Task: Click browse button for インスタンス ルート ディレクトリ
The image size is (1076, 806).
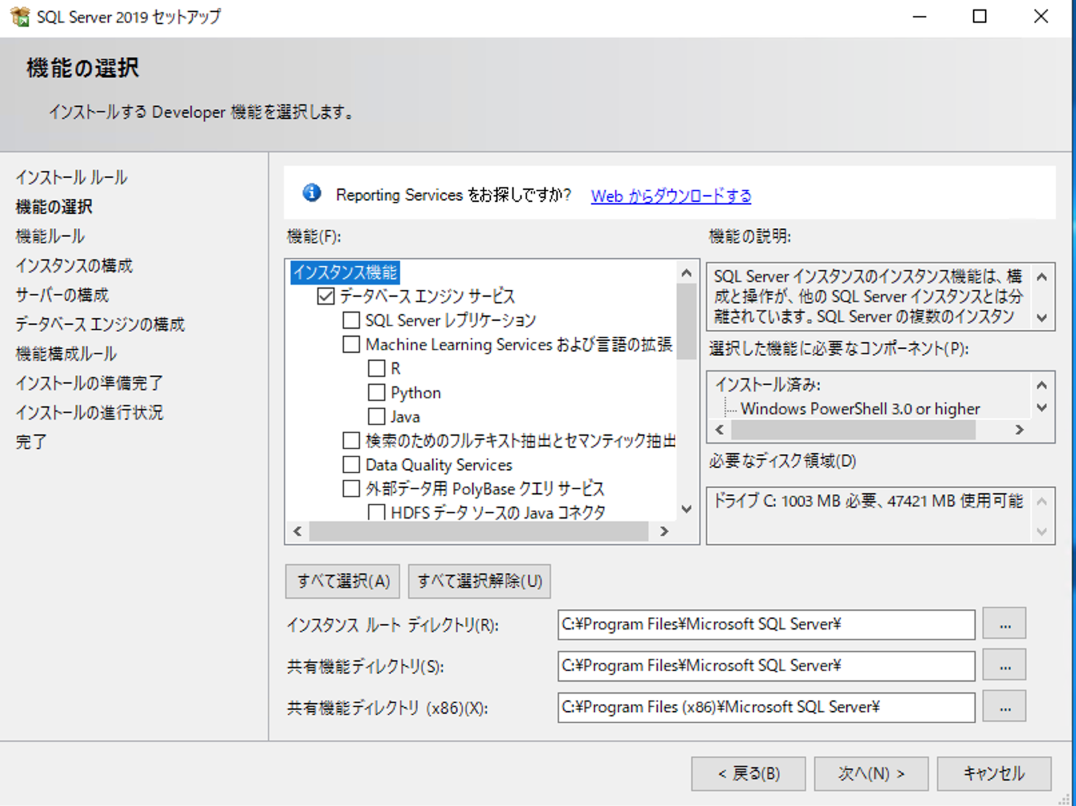Action: click(1003, 624)
